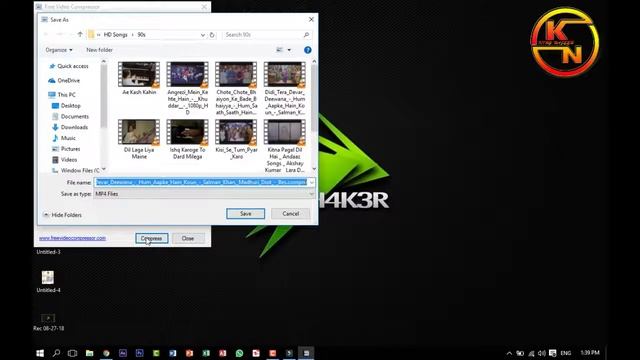Open the clock showing 1:39 PM

click(x=590, y=353)
